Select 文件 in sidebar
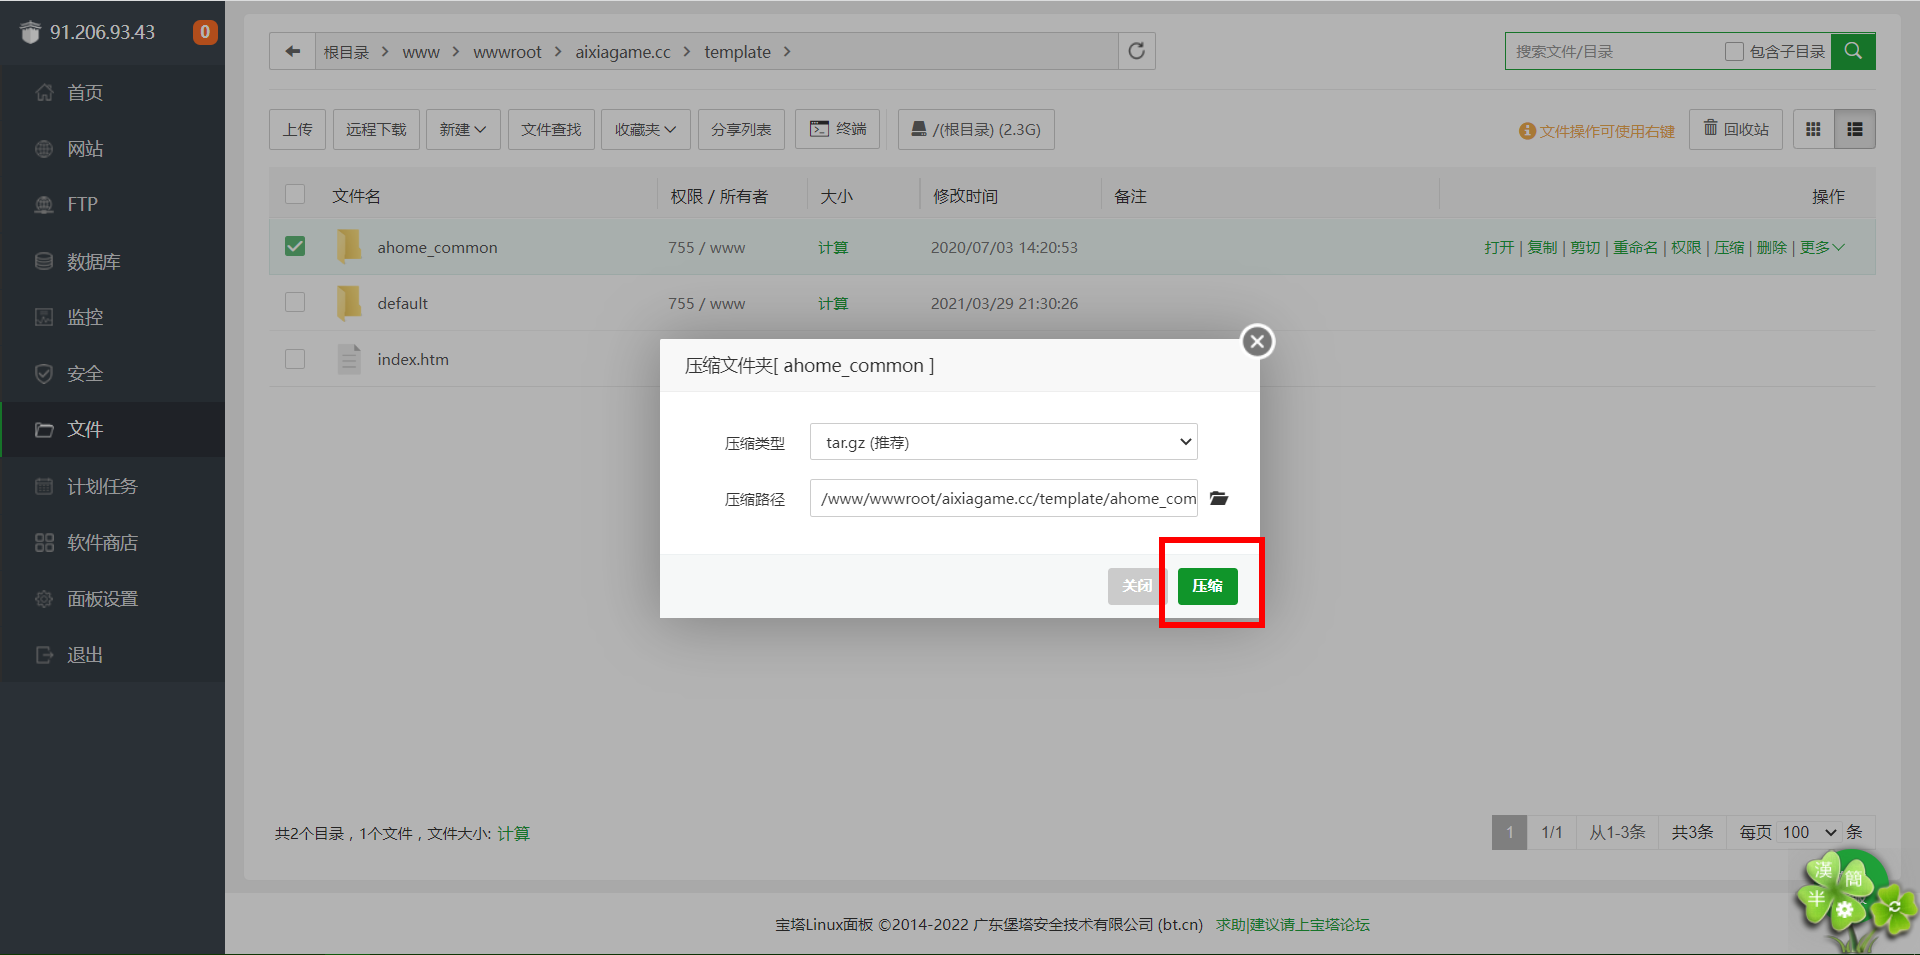 112,429
